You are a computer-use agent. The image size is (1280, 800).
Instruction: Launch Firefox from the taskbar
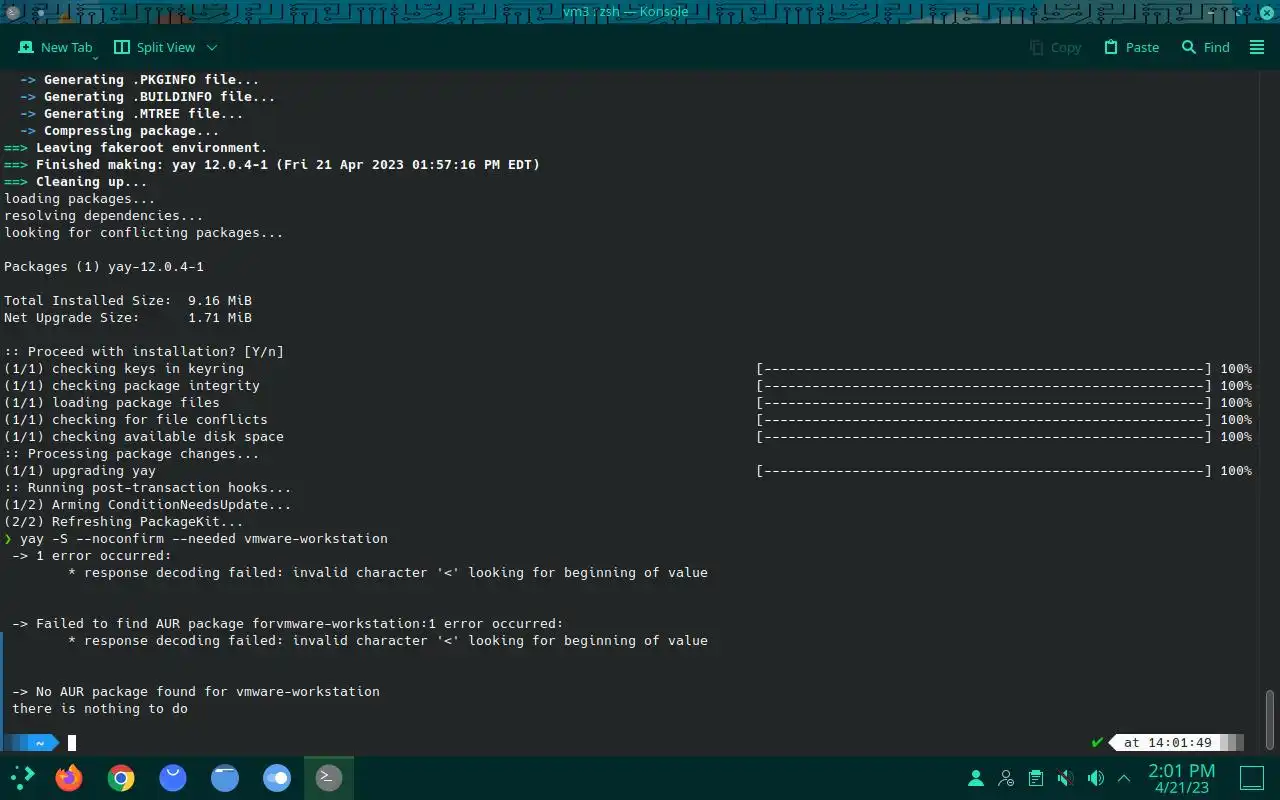(x=69, y=777)
